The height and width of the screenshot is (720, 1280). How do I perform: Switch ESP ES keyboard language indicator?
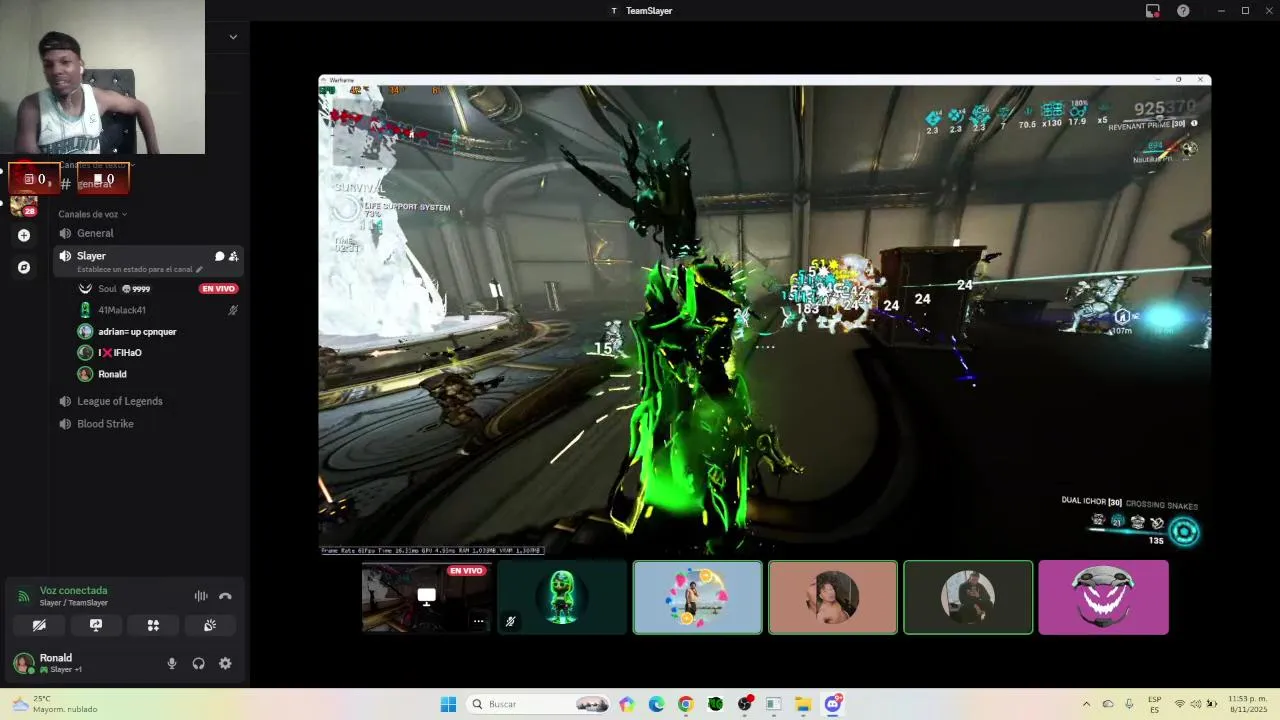(1155, 704)
